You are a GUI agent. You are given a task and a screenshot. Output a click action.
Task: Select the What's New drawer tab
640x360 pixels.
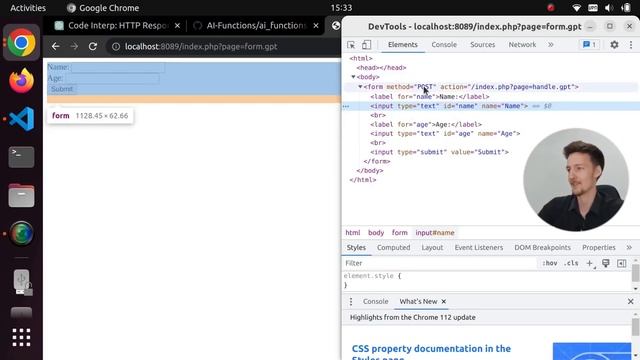(418, 302)
